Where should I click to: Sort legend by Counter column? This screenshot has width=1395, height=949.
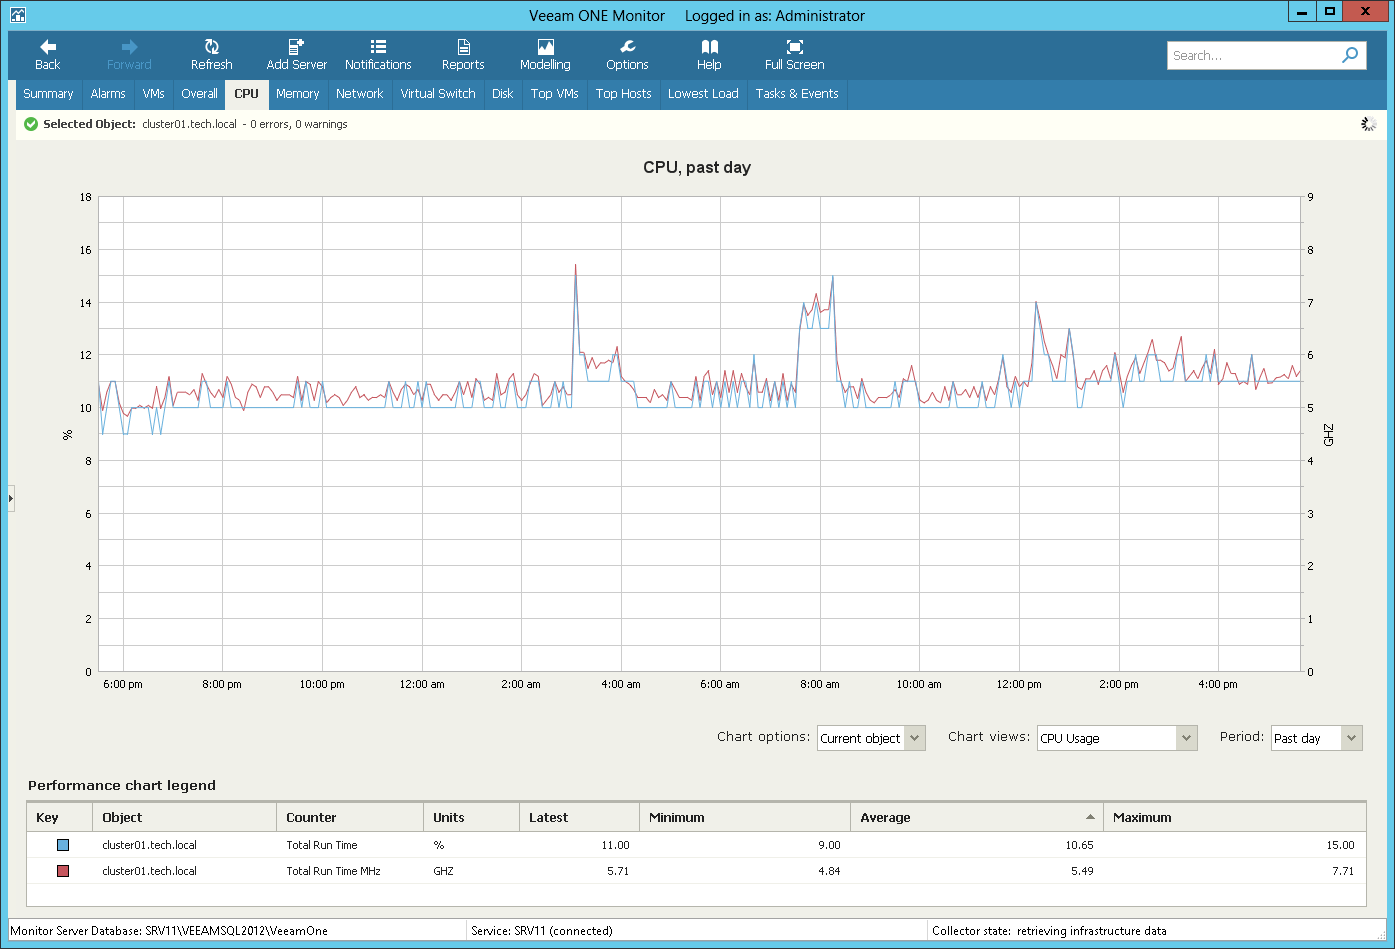pos(349,817)
